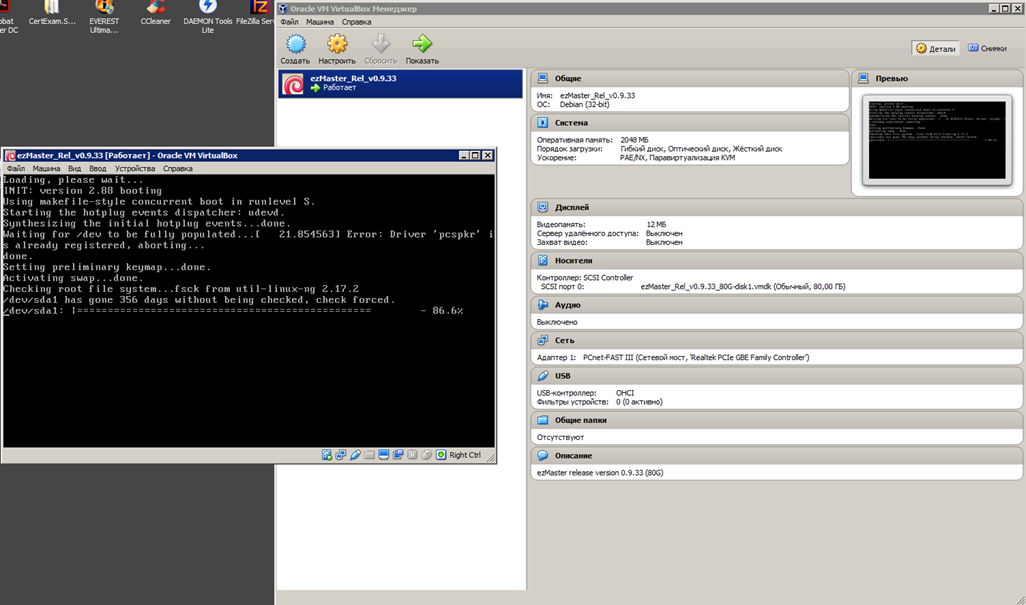The image size is (1026, 605).
Task: Open the Общие папки section header
Action: point(777,421)
